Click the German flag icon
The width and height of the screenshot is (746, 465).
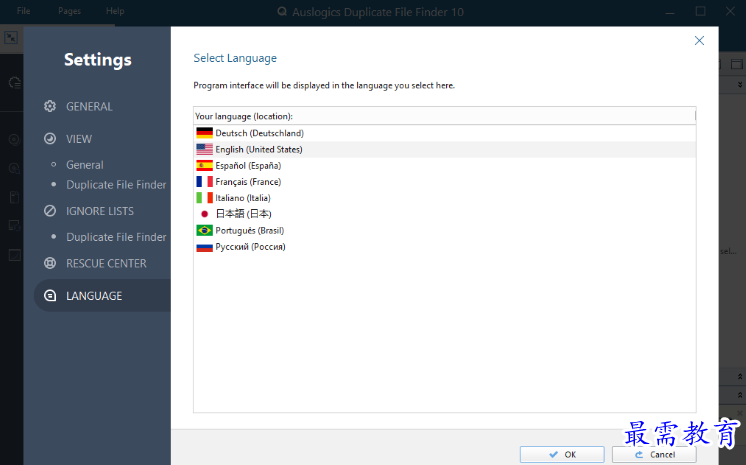(x=205, y=133)
